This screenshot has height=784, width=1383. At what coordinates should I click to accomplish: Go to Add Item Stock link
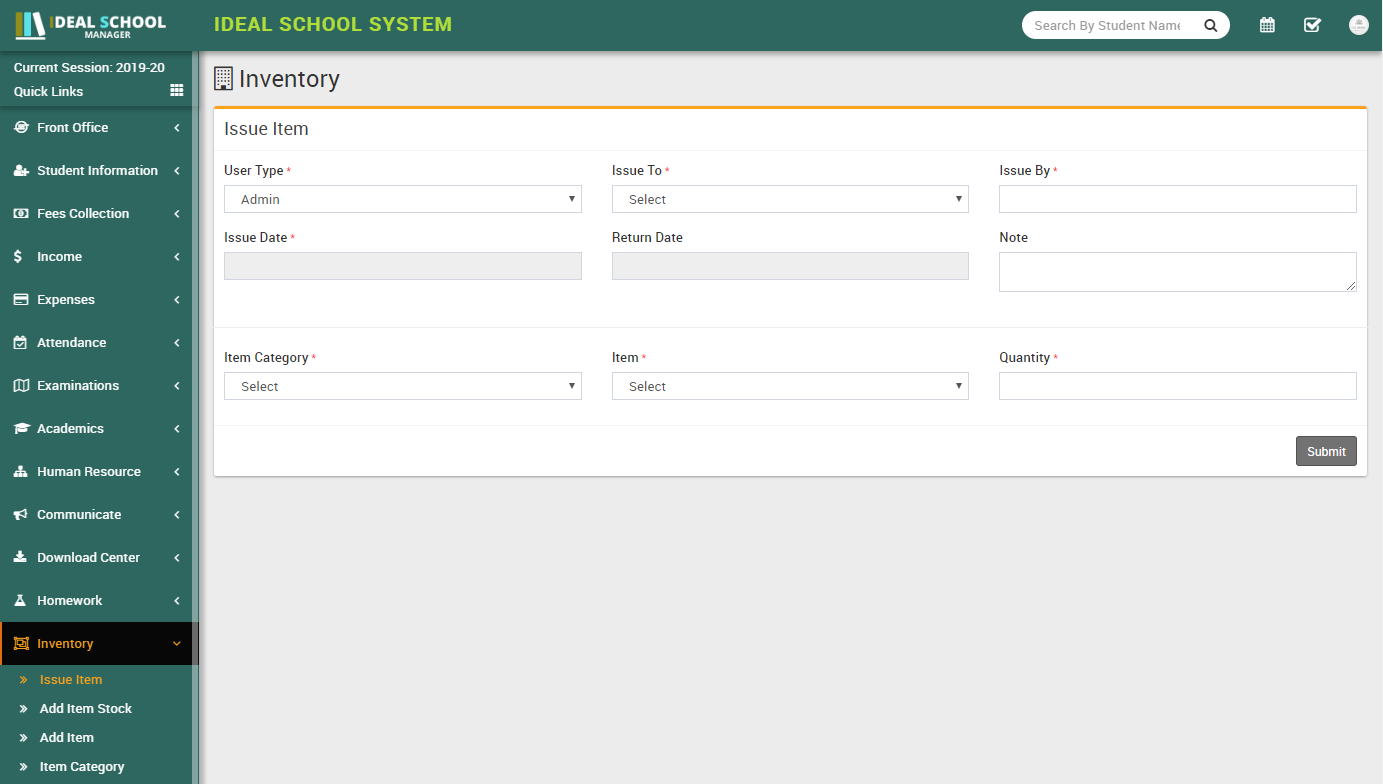coord(86,708)
